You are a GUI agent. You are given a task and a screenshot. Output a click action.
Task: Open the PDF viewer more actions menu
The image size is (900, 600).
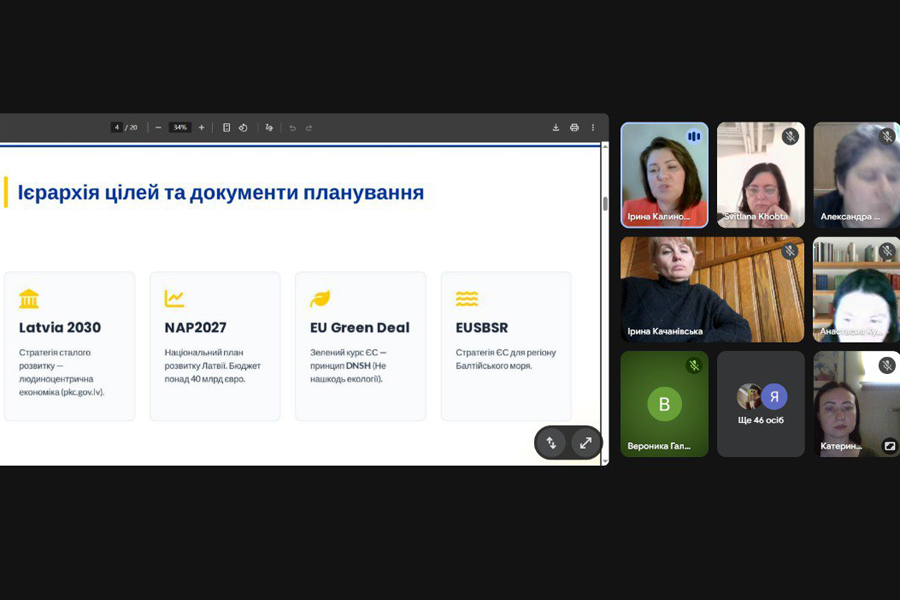[x=593, y=127]
